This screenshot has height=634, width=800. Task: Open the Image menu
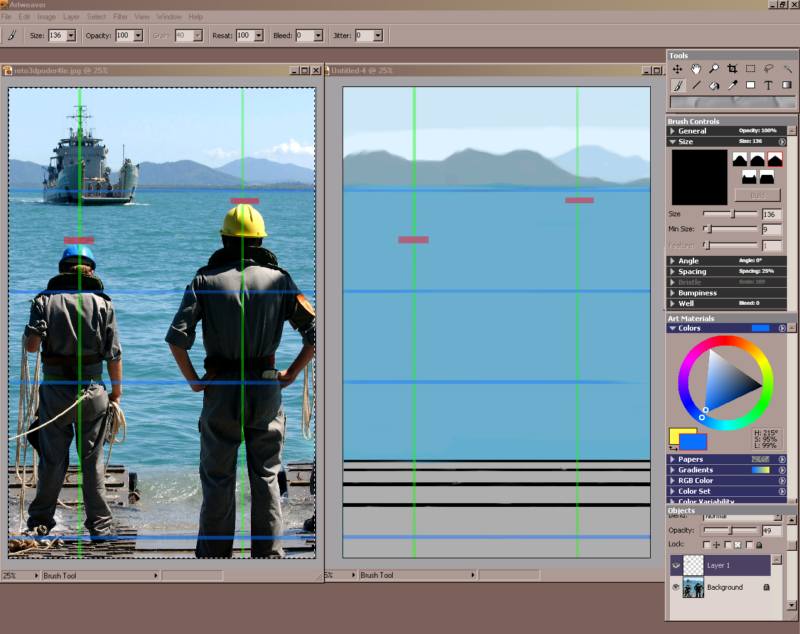pyautogui.click(x=46, y=17)
